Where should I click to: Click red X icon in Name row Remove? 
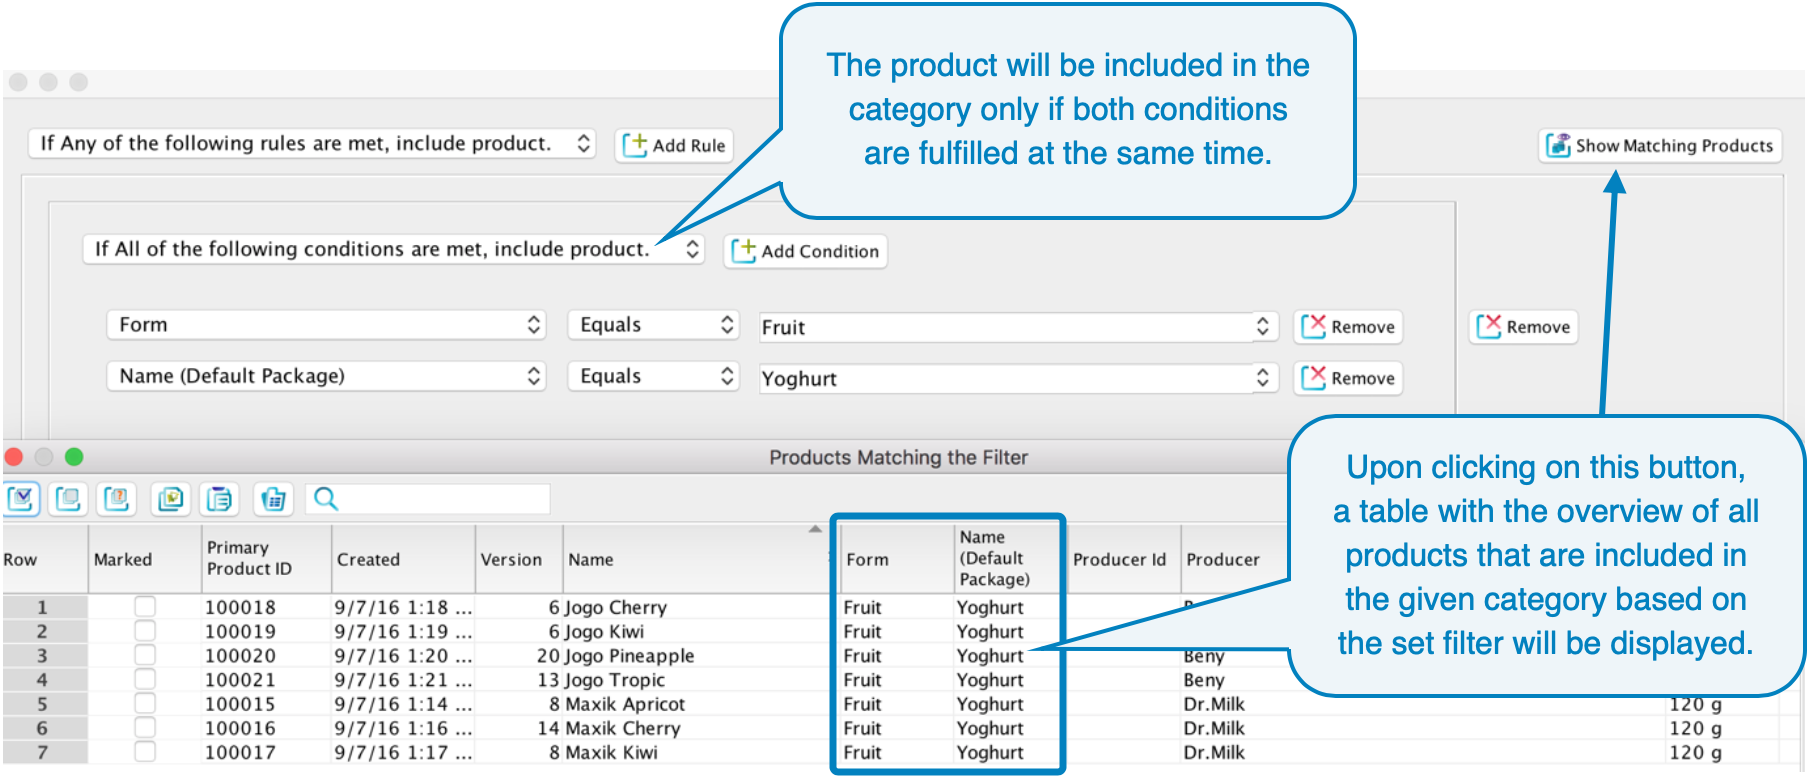tap(1313, 377)
